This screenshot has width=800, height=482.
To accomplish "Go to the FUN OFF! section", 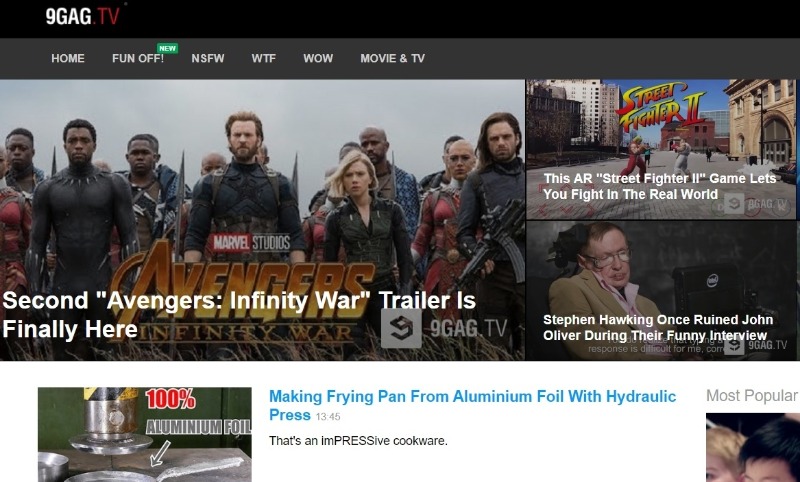I will (x=138, y=58).
